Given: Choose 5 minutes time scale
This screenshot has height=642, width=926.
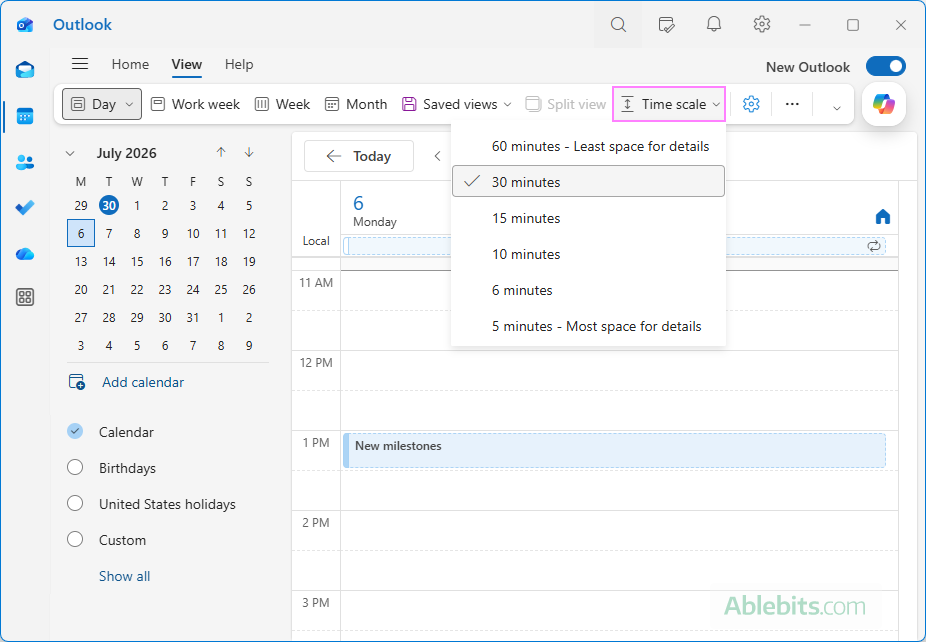Looking at the screenshot, I should (588, 326).
